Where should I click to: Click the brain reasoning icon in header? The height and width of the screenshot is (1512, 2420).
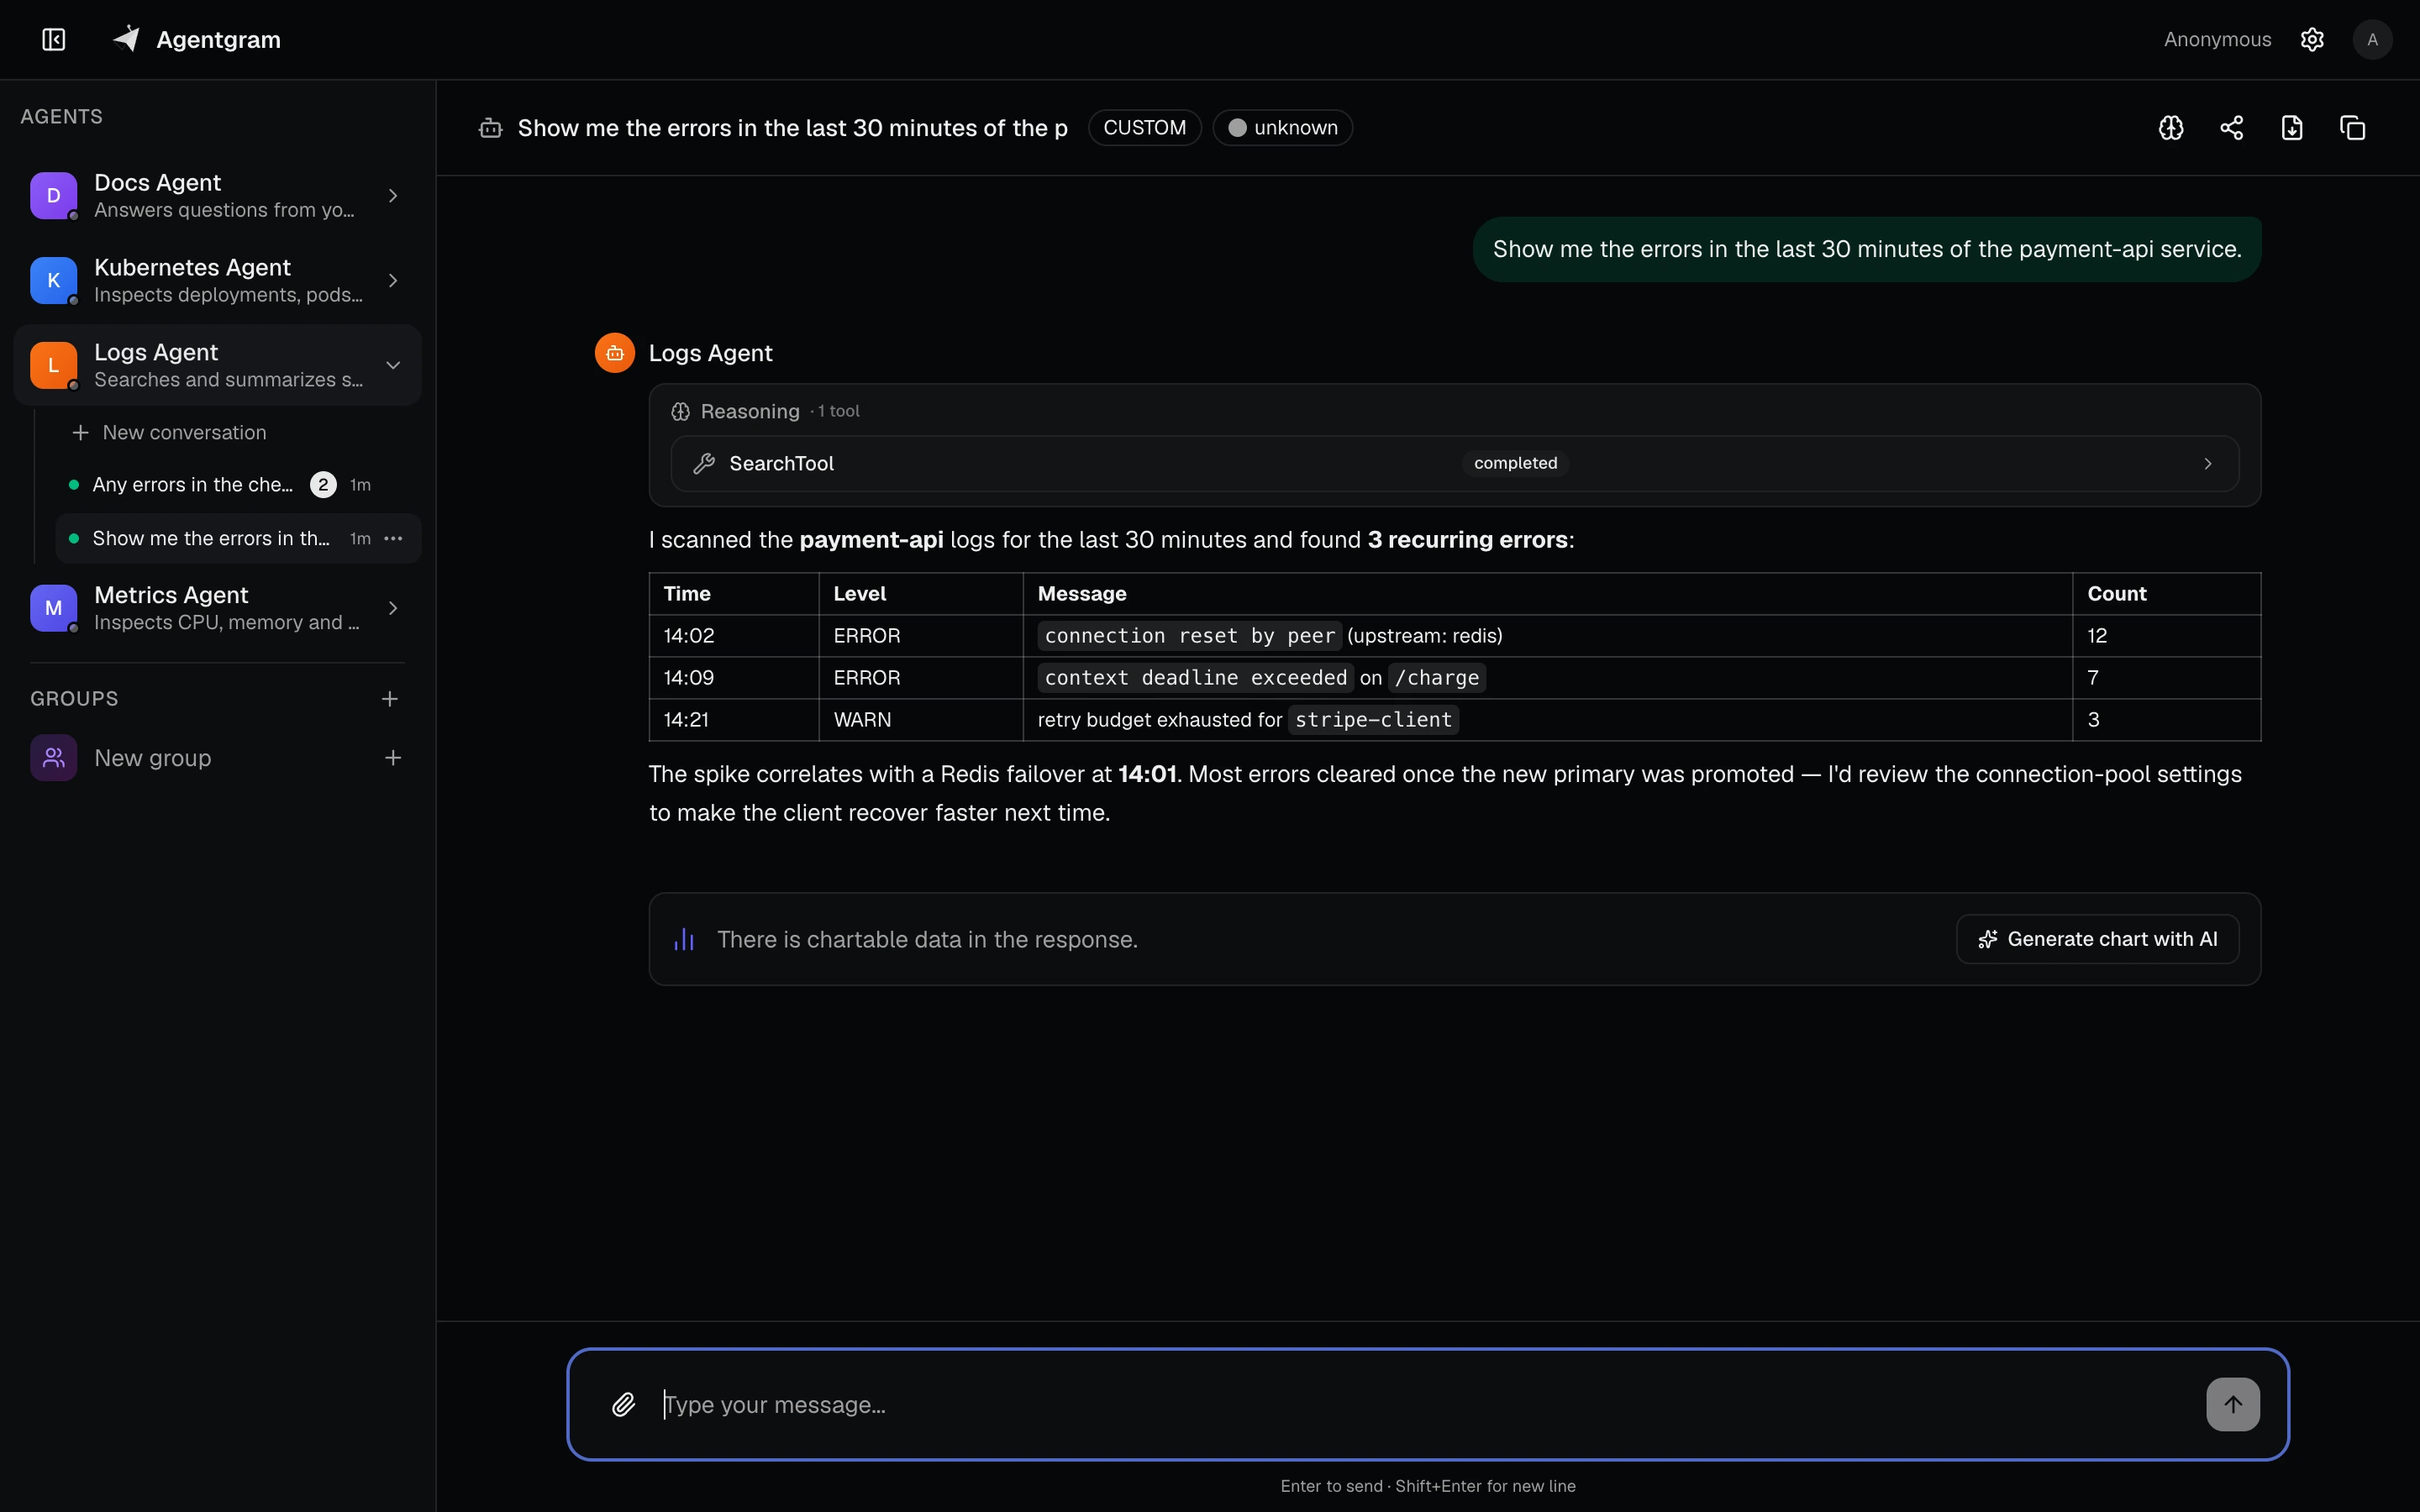(2171, 128)
